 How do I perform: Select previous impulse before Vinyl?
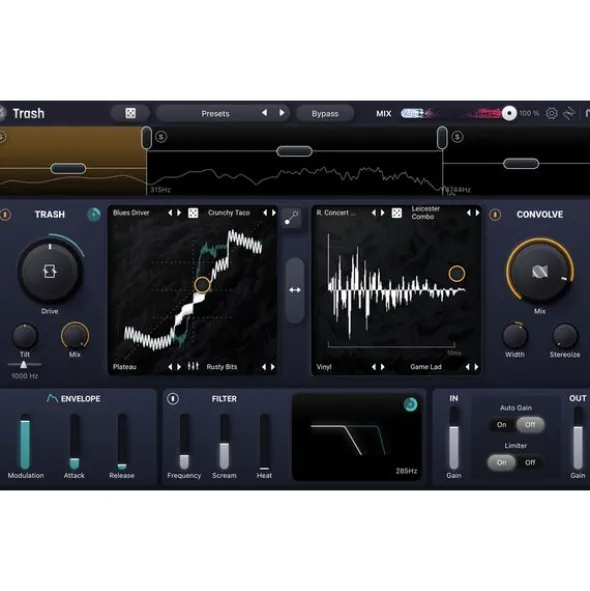point(374,366)
